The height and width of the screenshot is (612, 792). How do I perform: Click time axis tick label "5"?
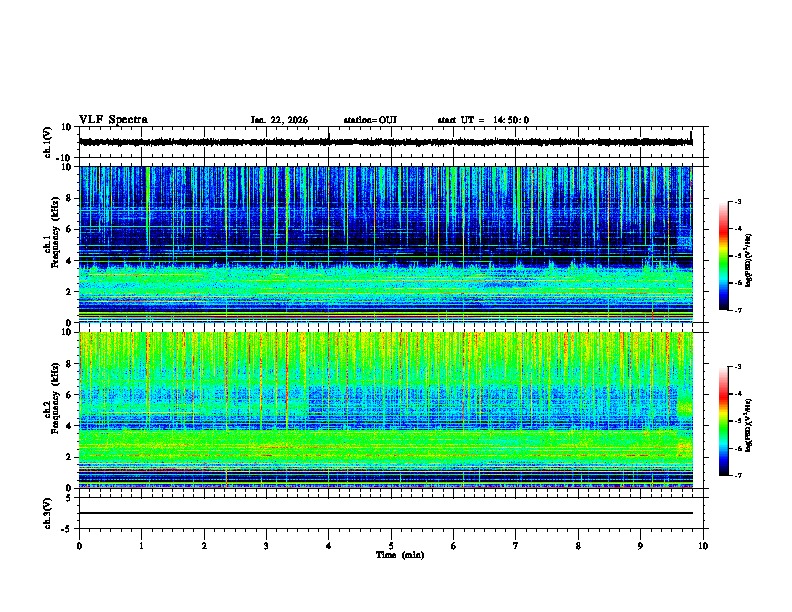(x=391, y=546)
